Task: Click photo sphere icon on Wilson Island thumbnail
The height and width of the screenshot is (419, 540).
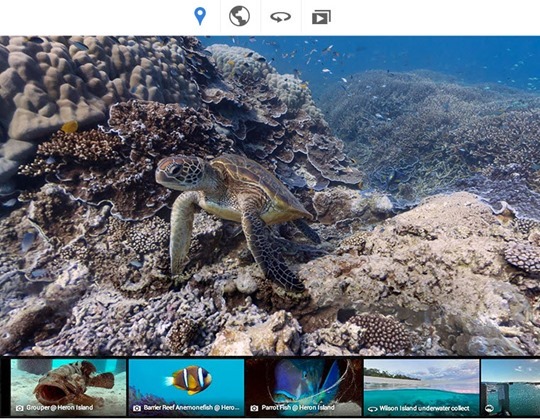Action: pos(373,409)
